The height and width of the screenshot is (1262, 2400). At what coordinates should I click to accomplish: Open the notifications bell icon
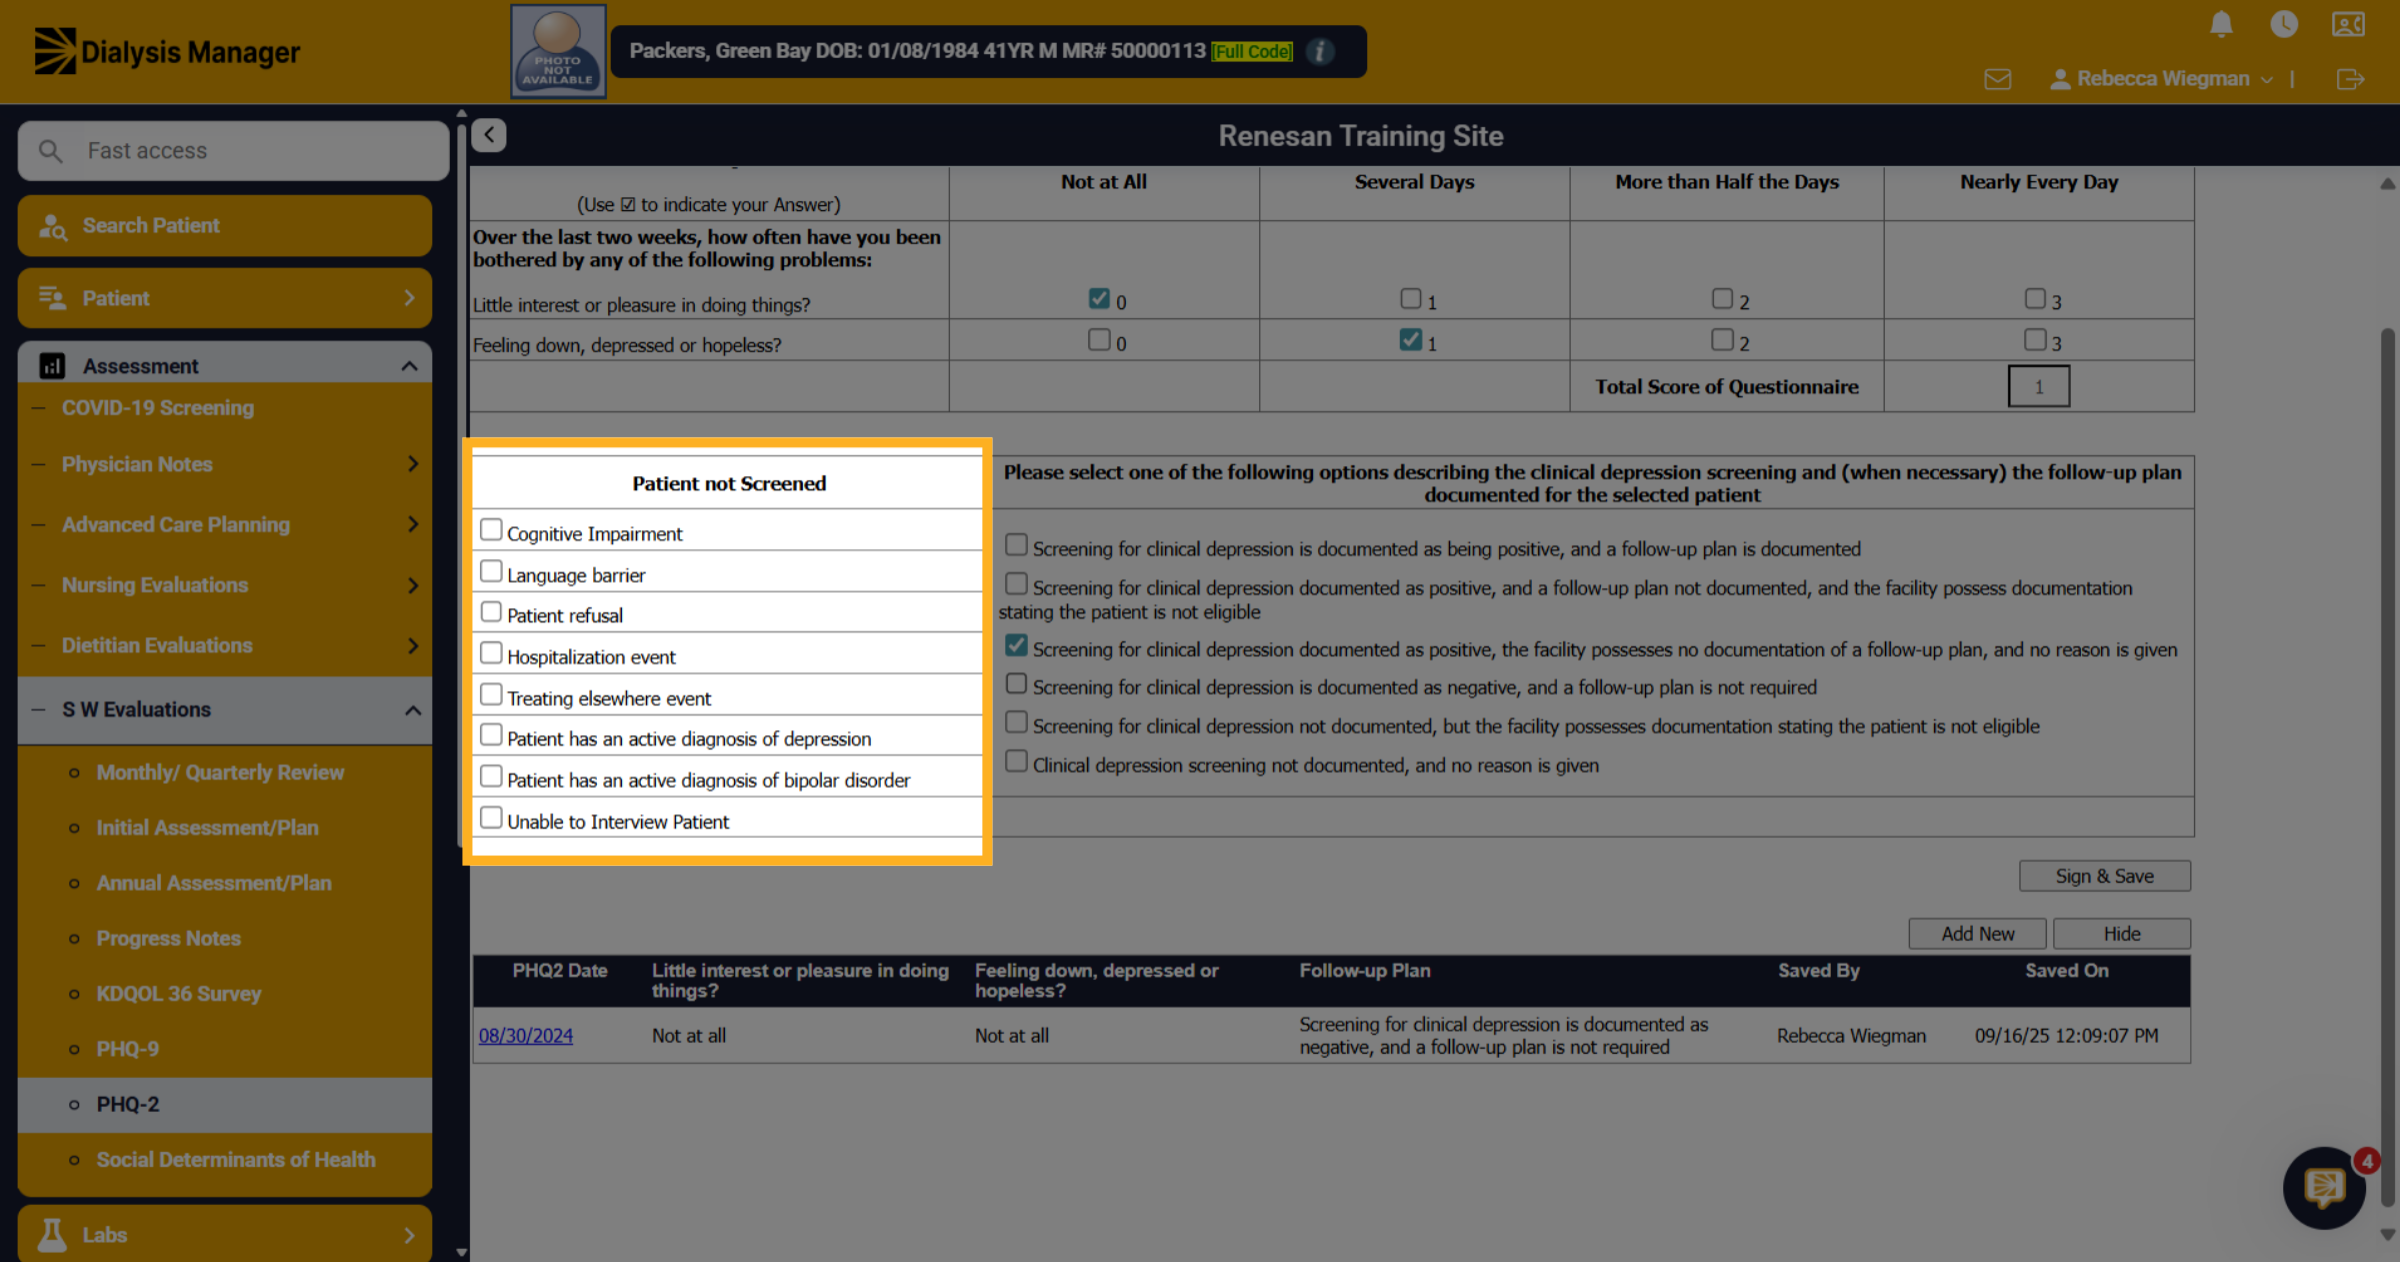pyautogui.click(x=2221, y=24)
